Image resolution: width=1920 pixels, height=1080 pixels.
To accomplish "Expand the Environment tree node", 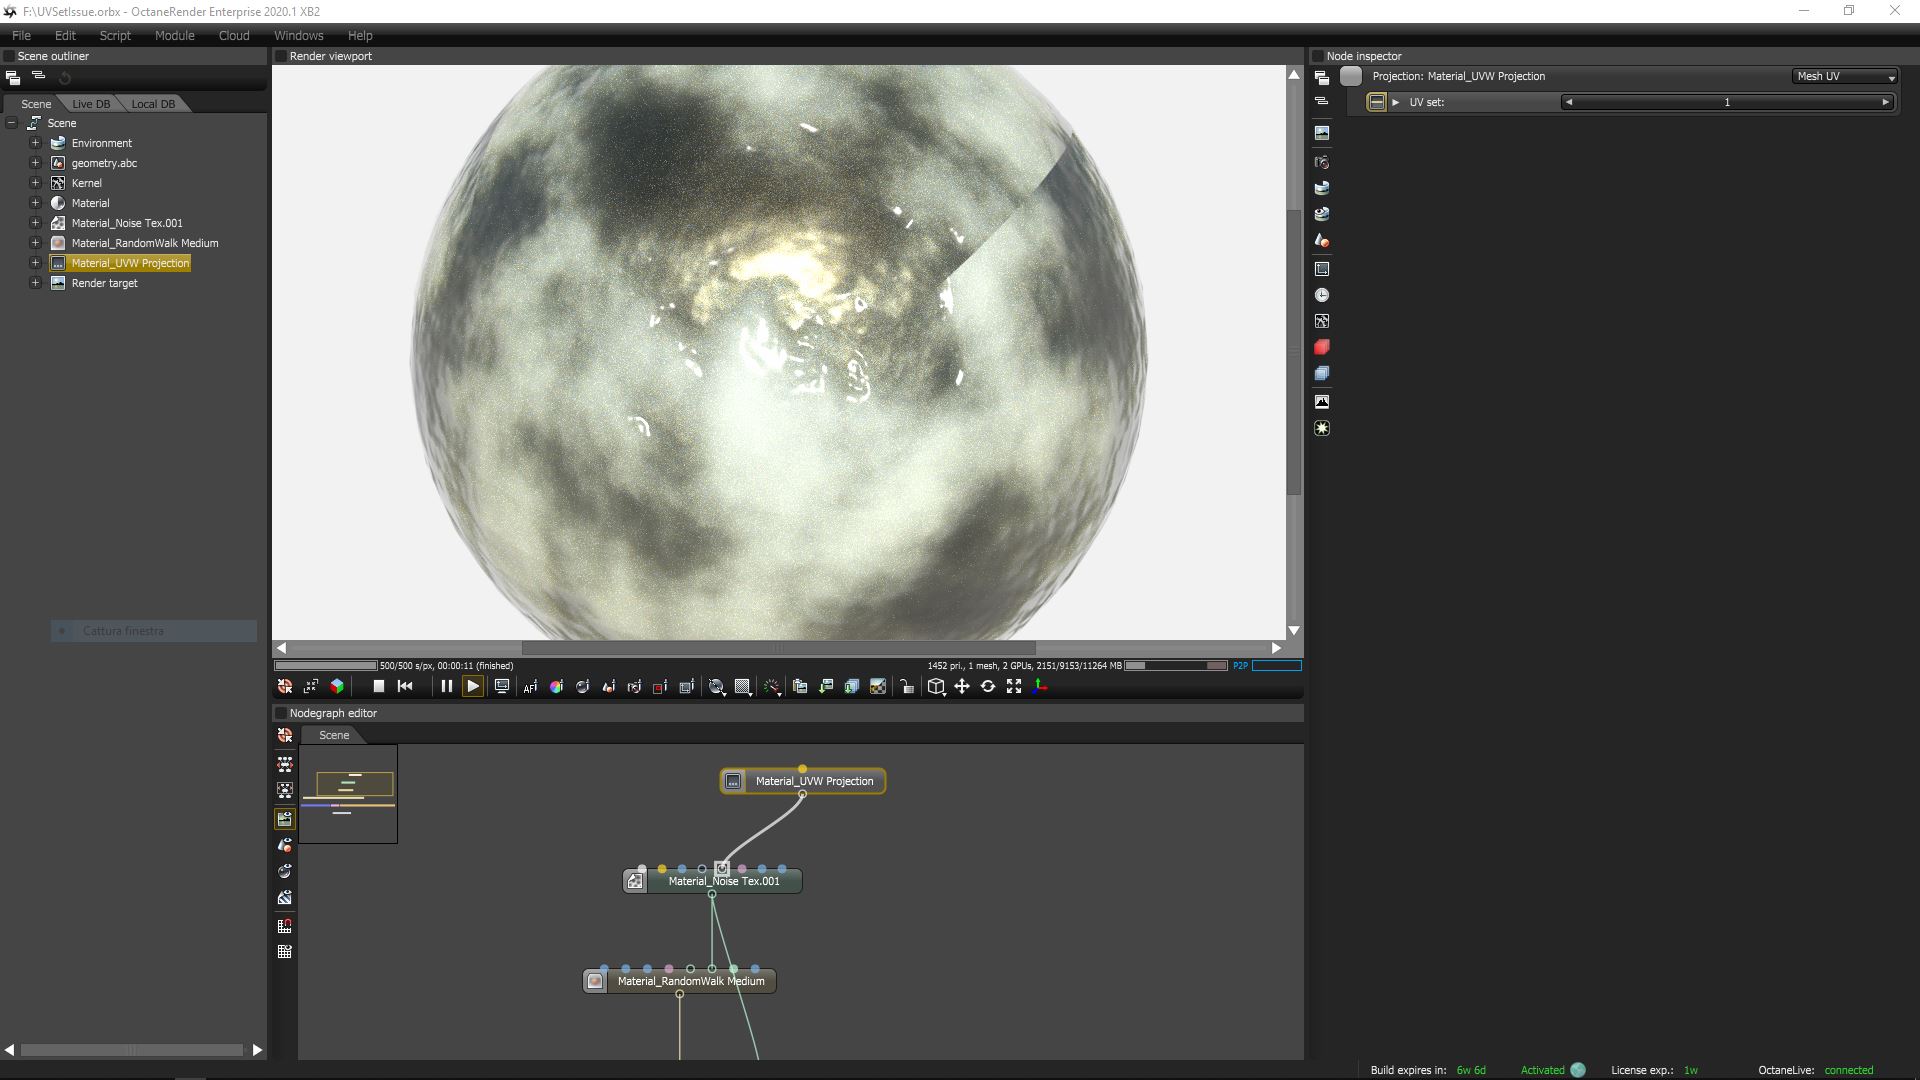I will [x=35, y=143].
